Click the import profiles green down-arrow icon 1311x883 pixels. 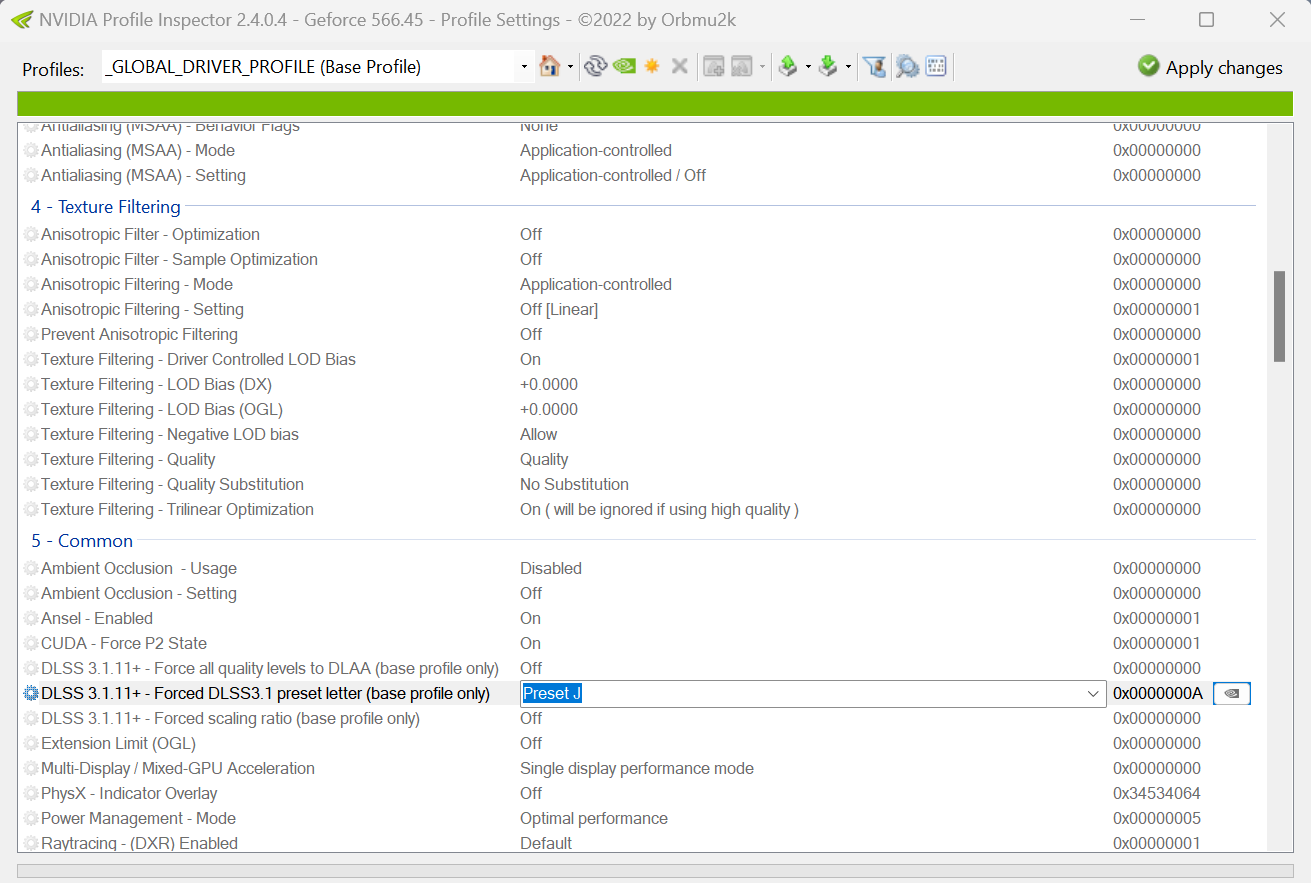coord(828,67)
